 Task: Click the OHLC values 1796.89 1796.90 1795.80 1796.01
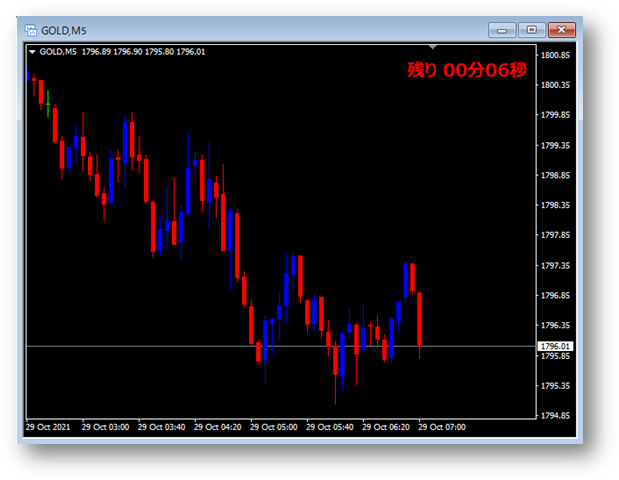[x=143, y=52]
